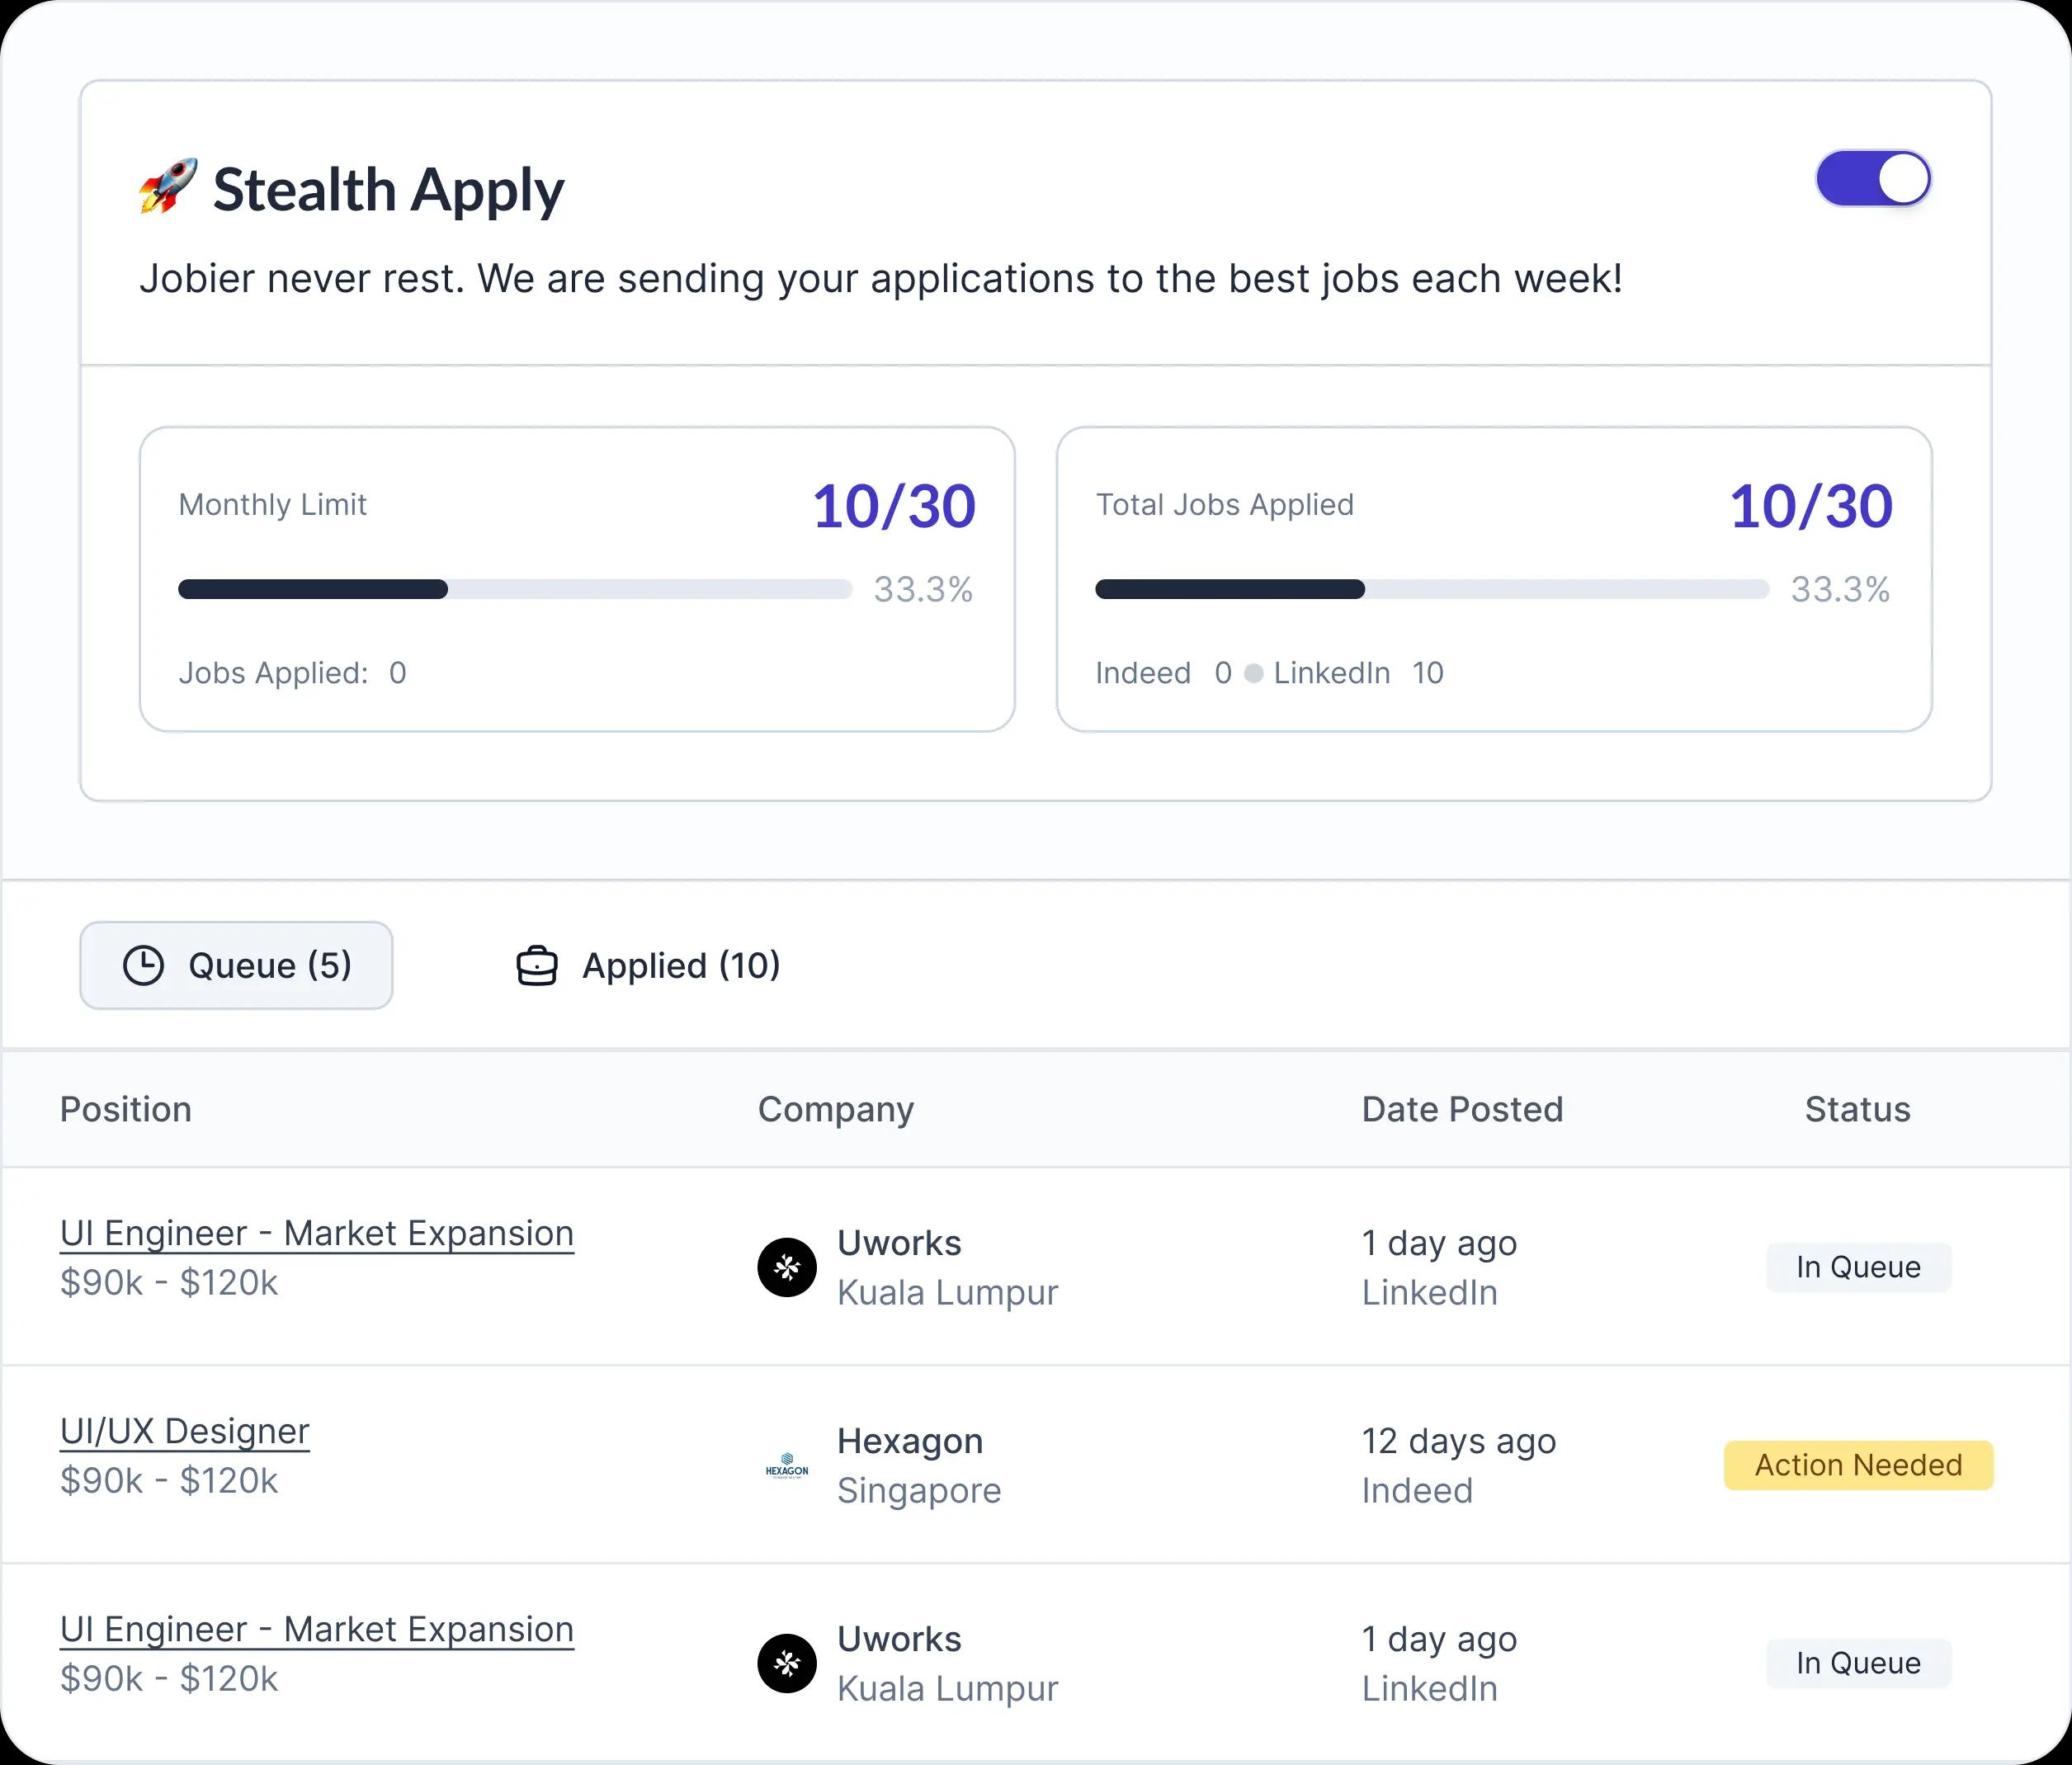Click the gray dot beside LinkedIn count
Screen dimensions: 2072x1765
click(1253, 674)
